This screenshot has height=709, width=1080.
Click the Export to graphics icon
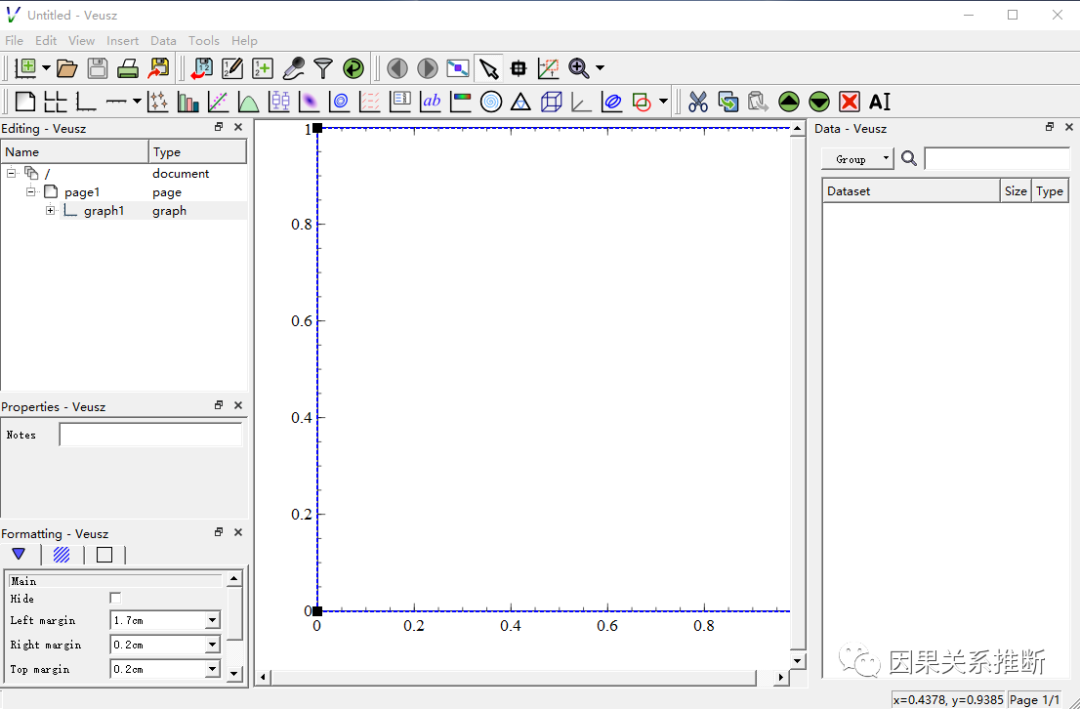[158, 68]
